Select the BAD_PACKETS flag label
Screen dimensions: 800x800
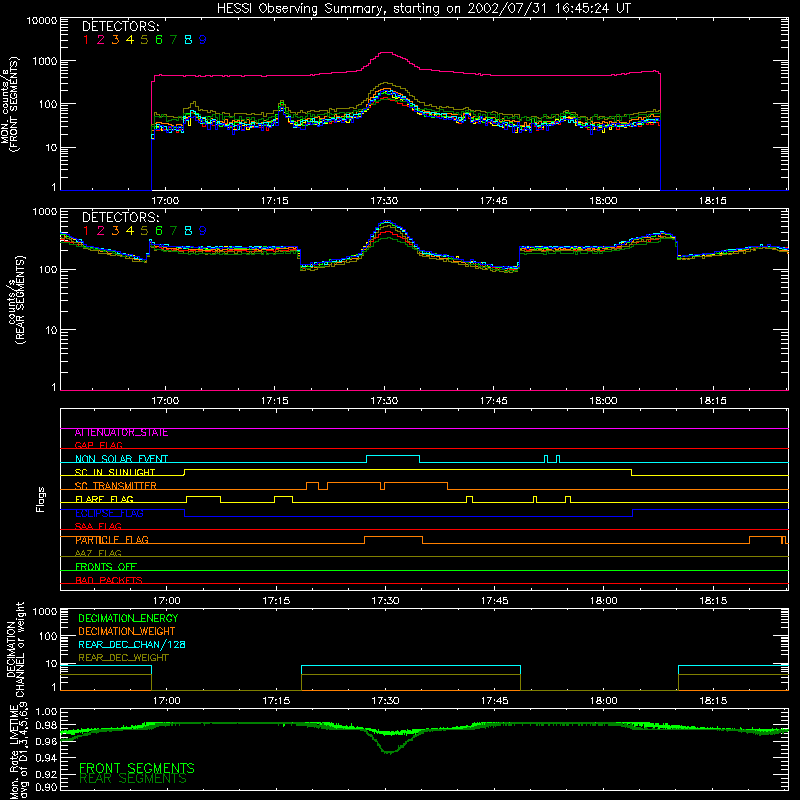pos(109,580)
